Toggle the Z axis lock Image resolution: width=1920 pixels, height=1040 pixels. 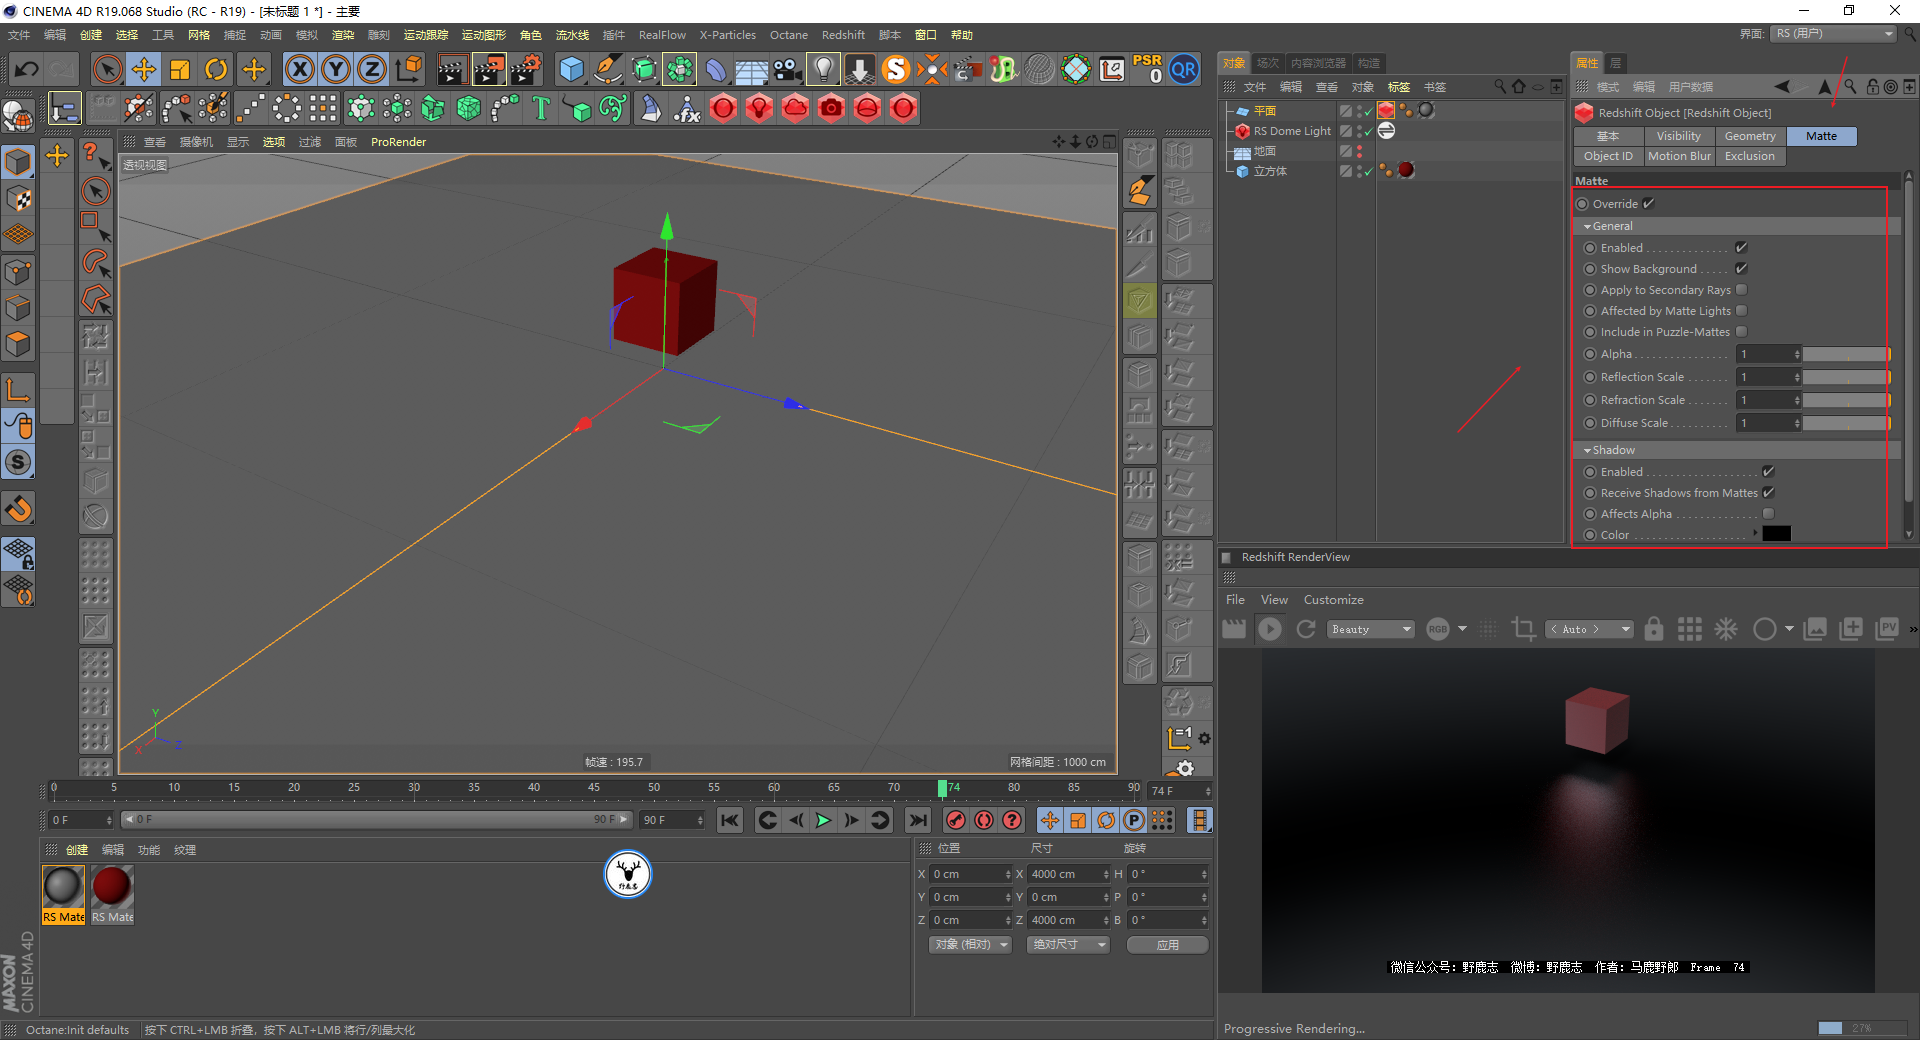point(372,69)
